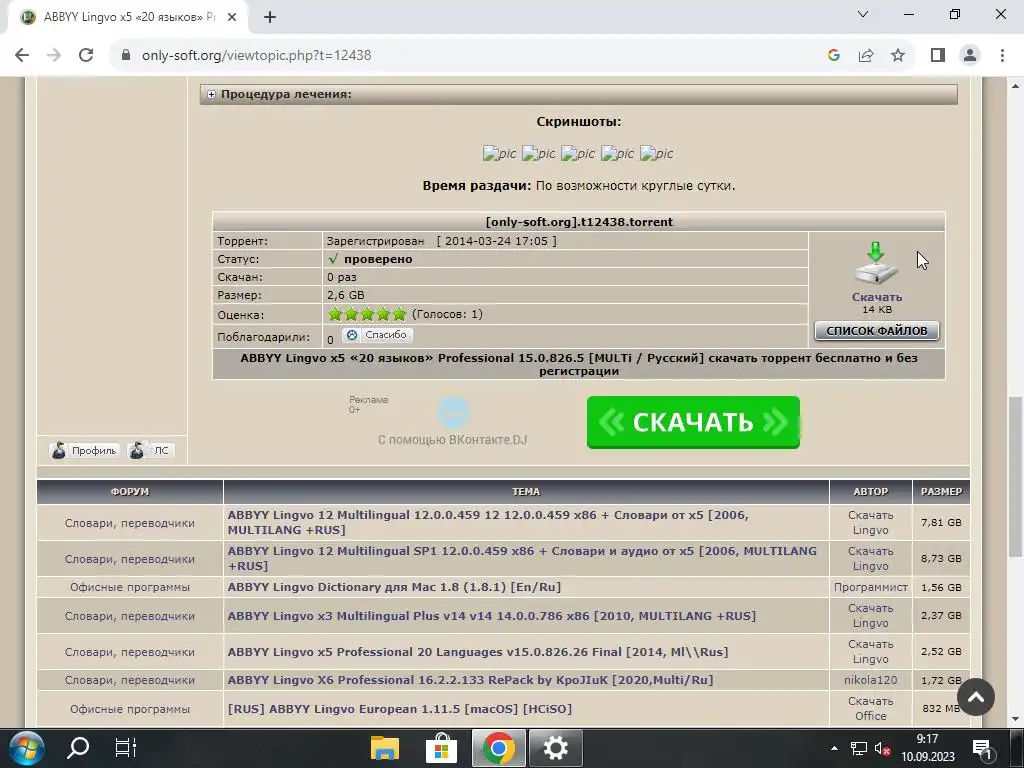Click the Спасибо thanks button
Image resolution: width=1024 pixels, height=768 pixels.
pos(377,335)
